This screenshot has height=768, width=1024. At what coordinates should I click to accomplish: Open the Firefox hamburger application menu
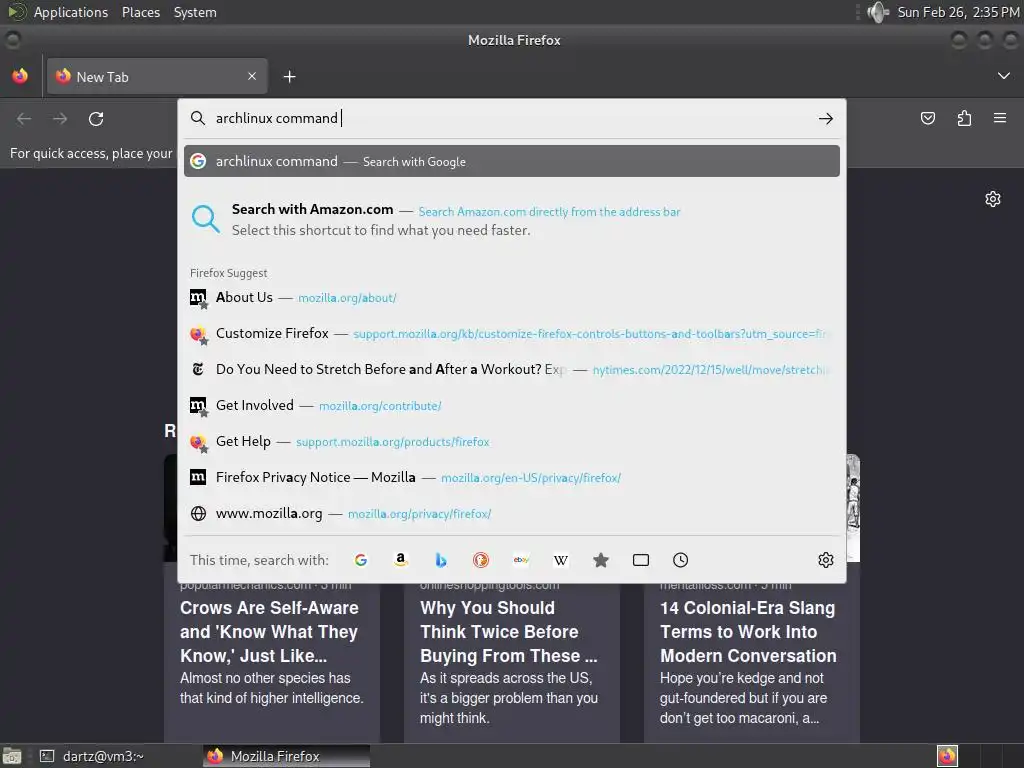point(1000,118)
